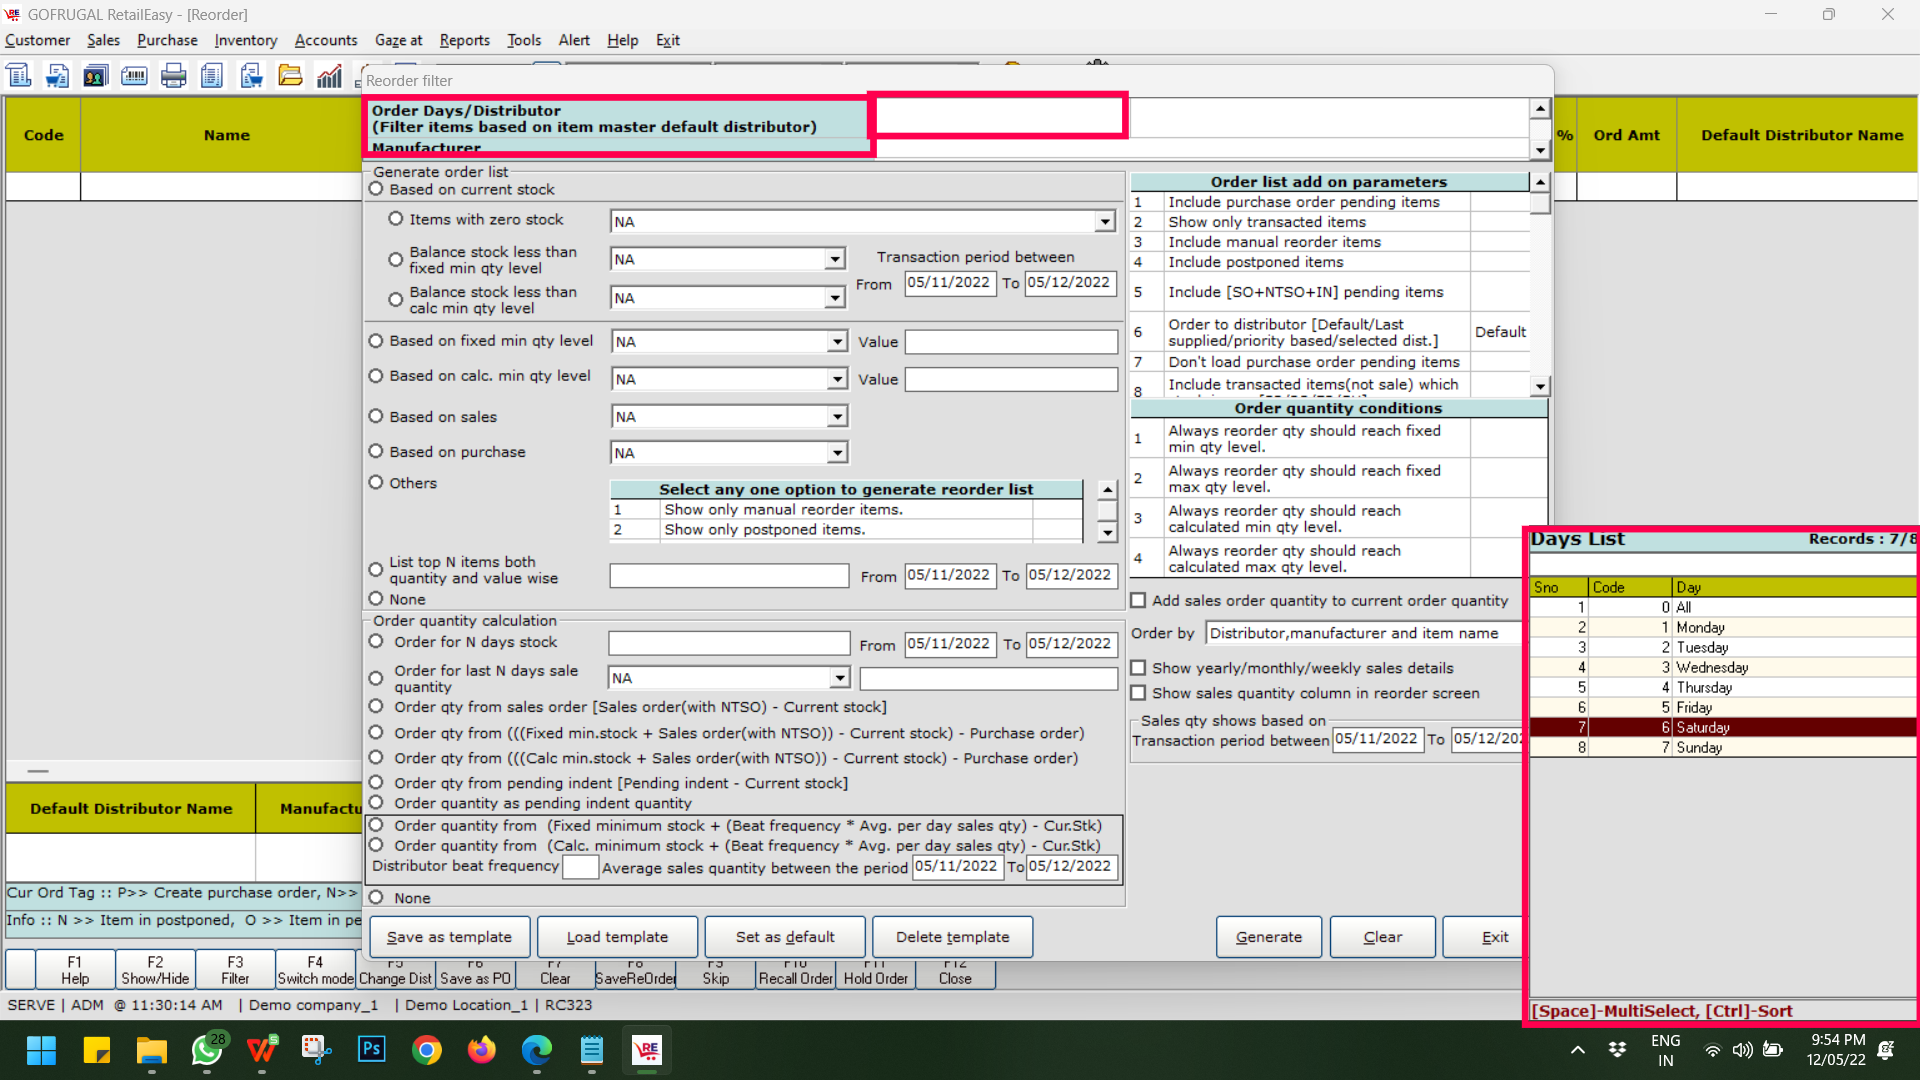The image size is (1920, 1080).
Task: Click the barcode label toolbar icon
Action: (134, 76)
